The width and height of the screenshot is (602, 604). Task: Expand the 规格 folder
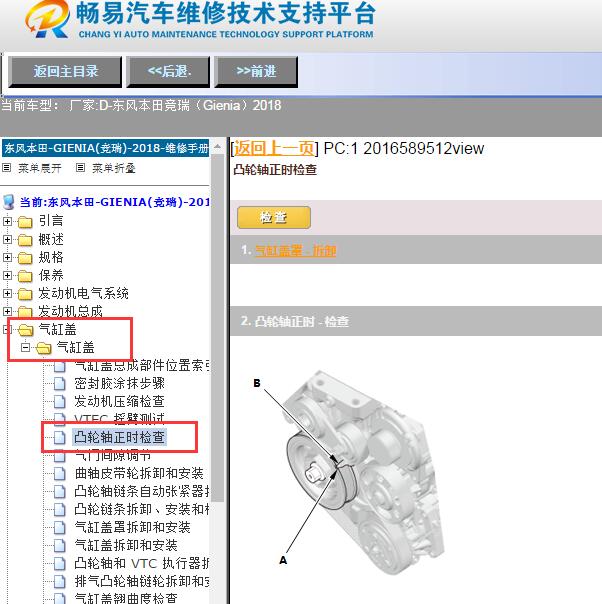7,257
